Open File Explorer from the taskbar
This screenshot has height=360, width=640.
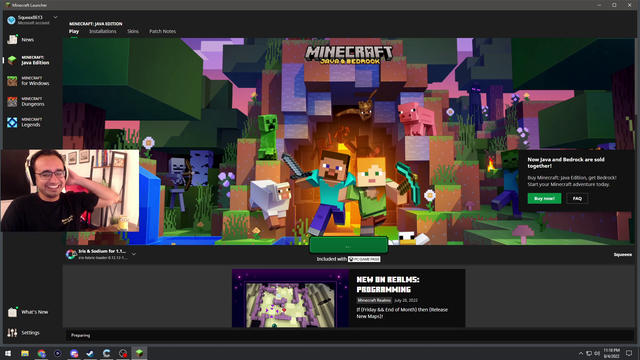pos(25,353)
